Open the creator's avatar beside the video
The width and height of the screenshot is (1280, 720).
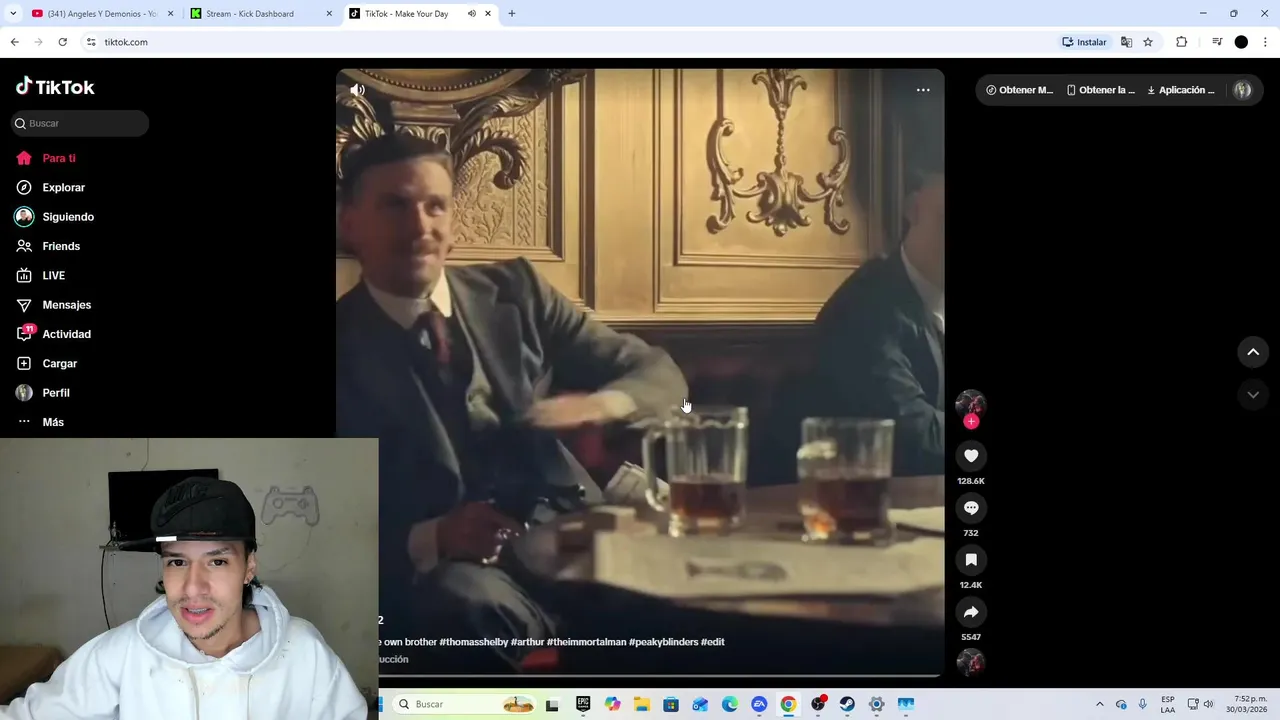[971, 404]
